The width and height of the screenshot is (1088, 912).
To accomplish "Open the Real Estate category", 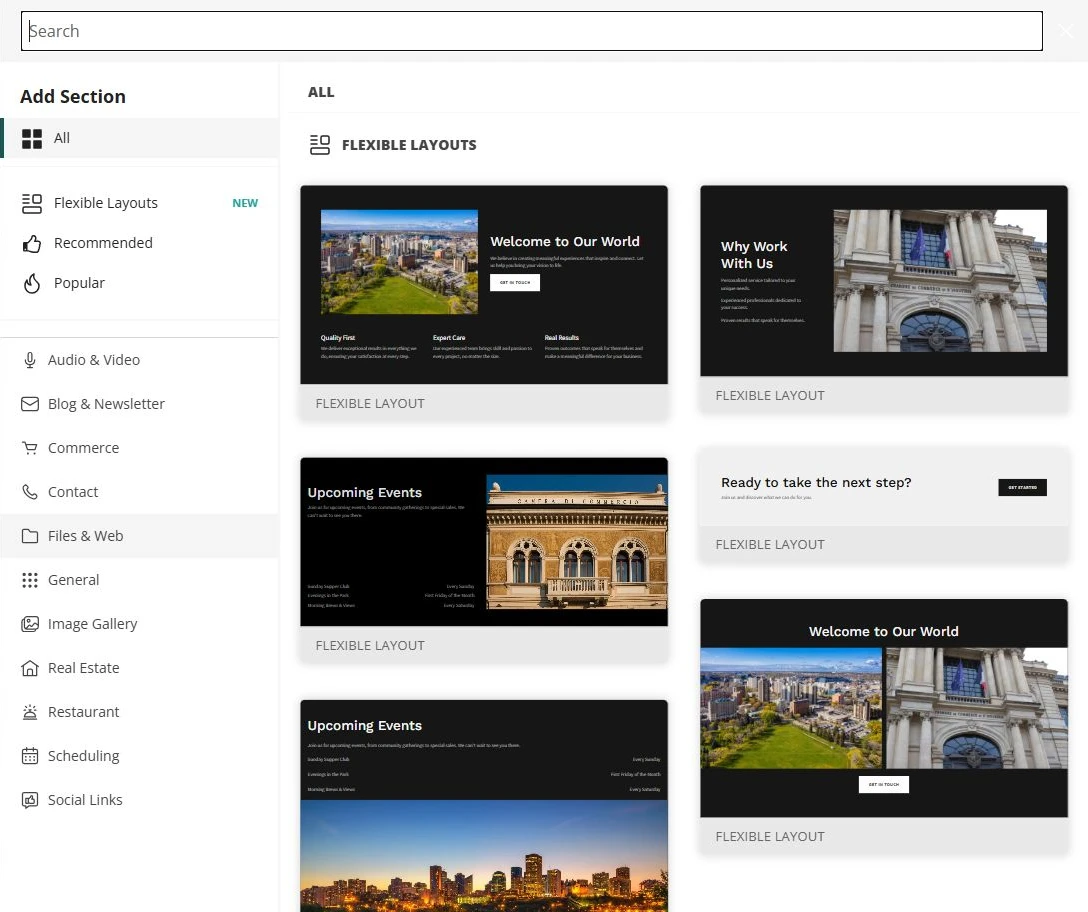I will point(139,668).
